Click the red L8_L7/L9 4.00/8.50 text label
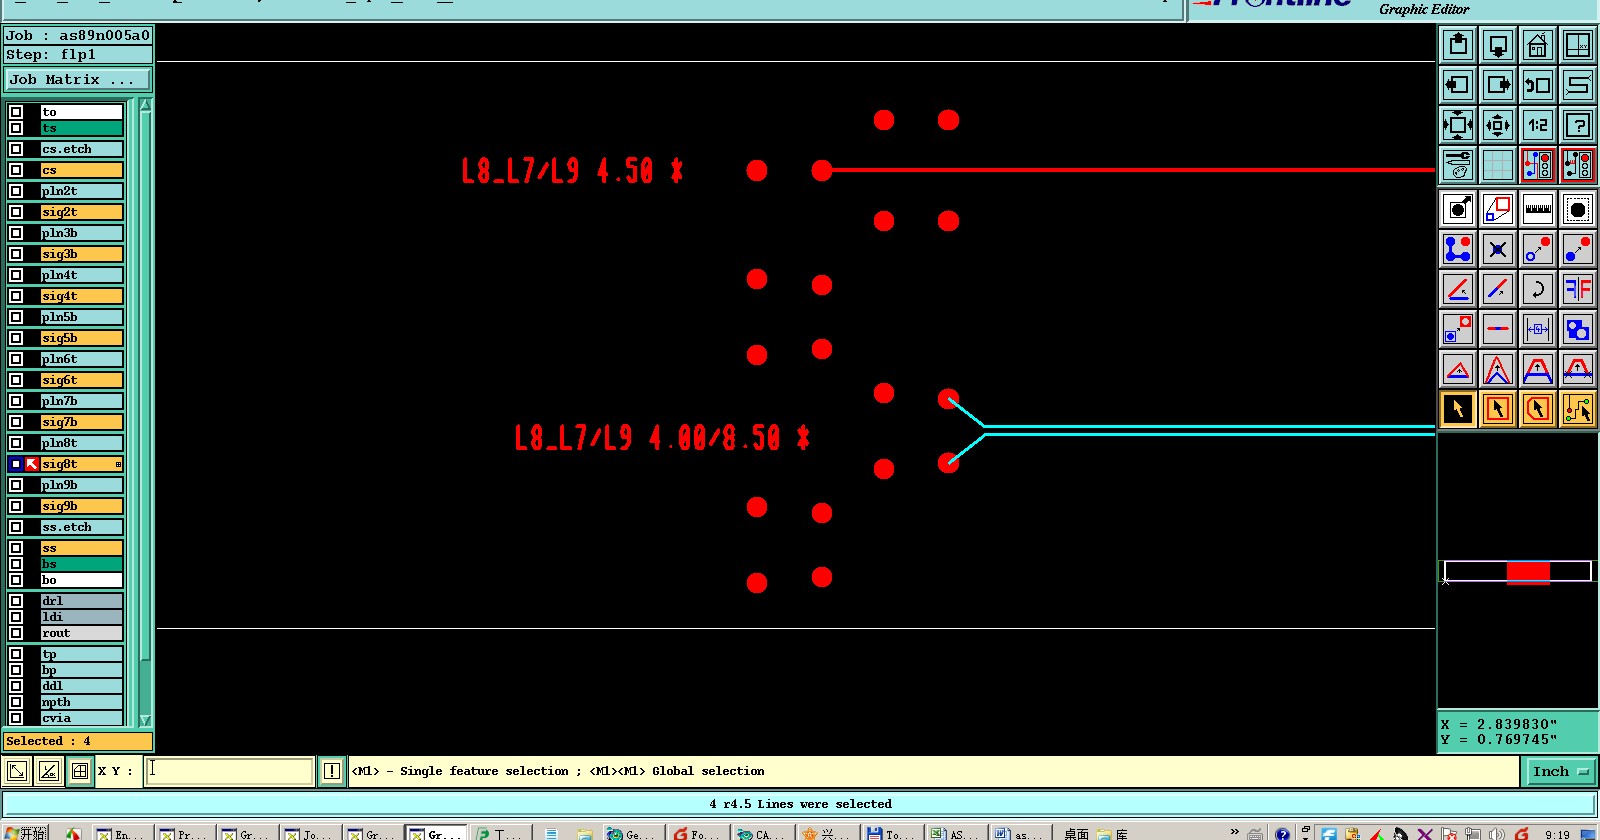 (662, 438)
